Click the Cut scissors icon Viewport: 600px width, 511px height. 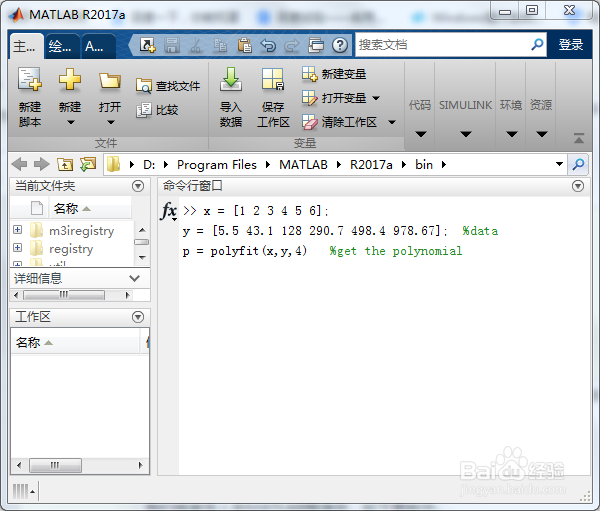196,45
